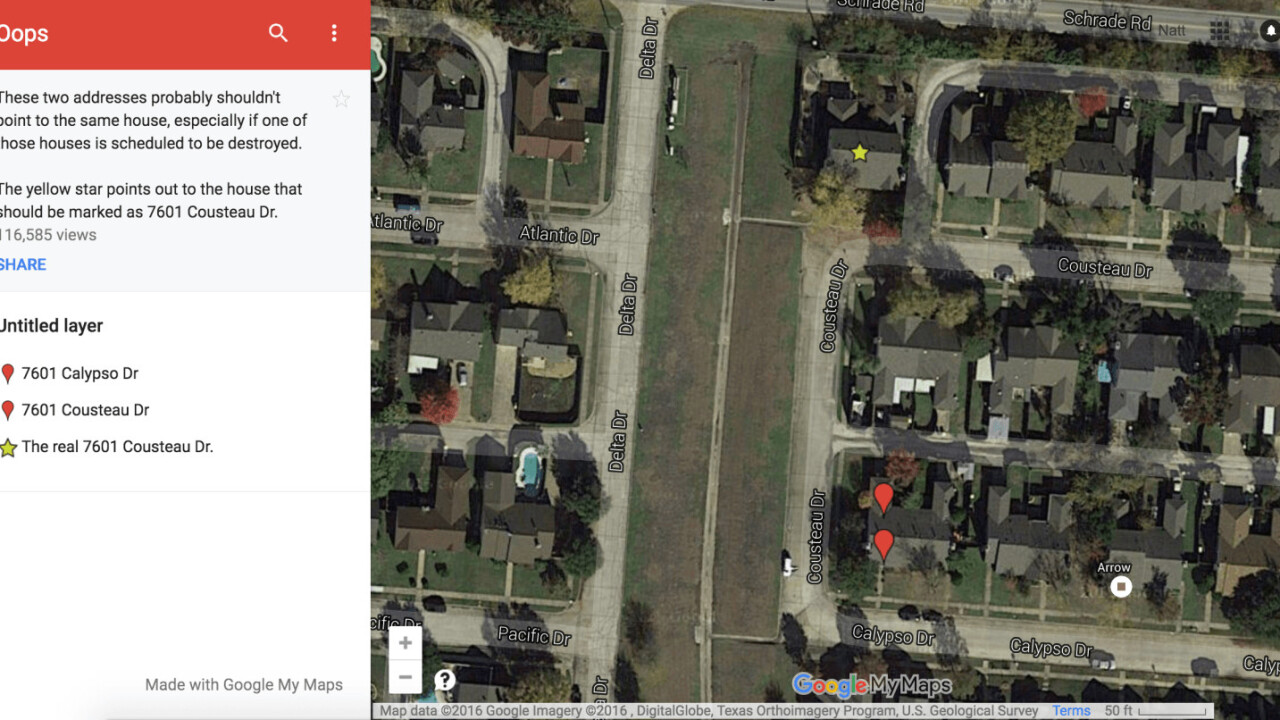Screen dimensions: 1280x720
Task: Zoom out with the minus button
Action: point(405,677)
